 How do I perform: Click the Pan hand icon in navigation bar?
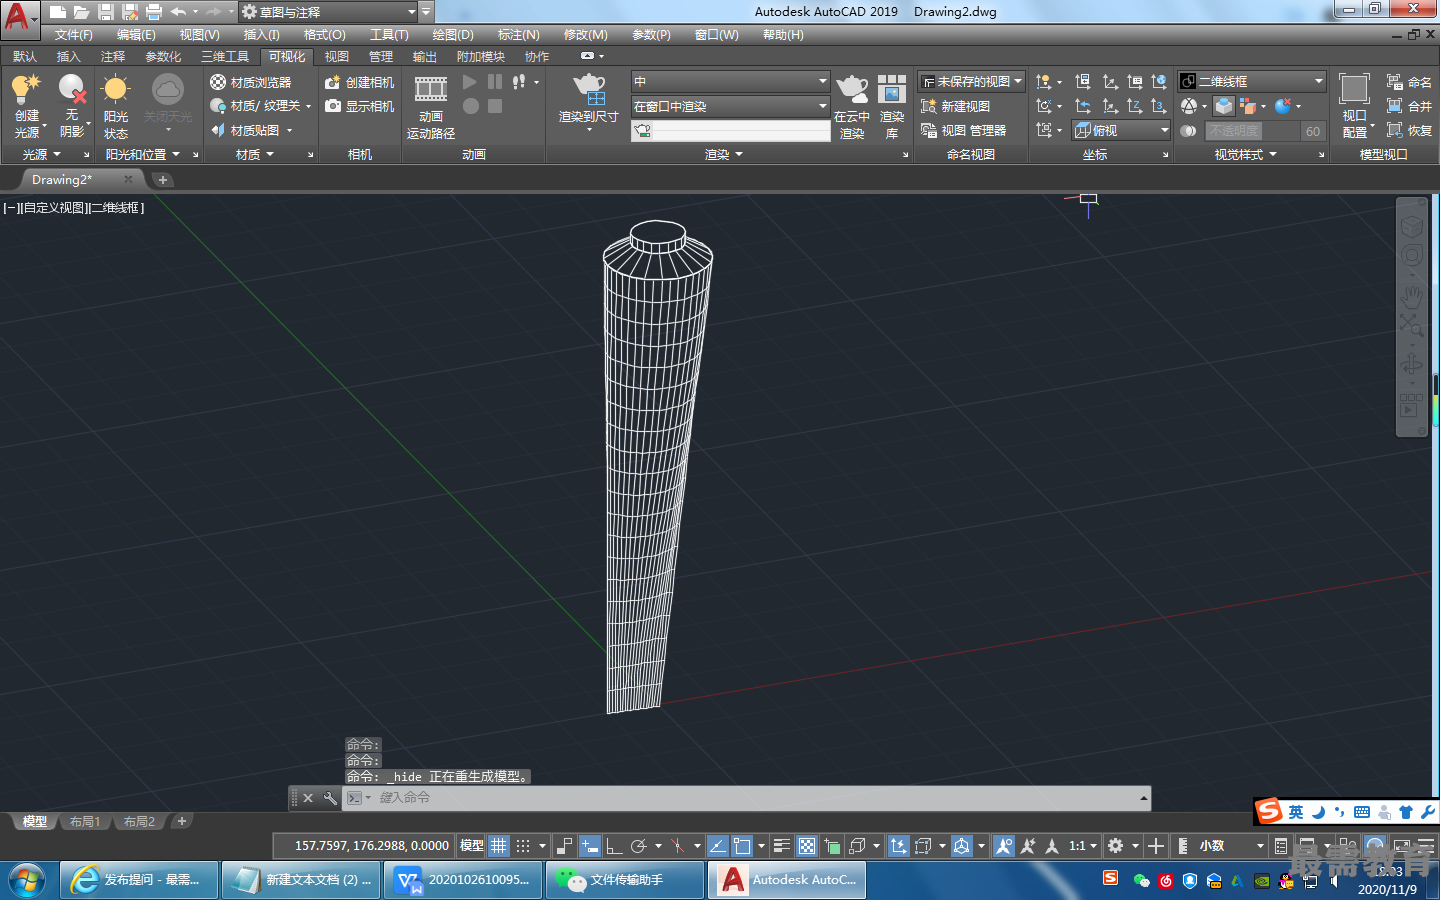point(1411,297)
